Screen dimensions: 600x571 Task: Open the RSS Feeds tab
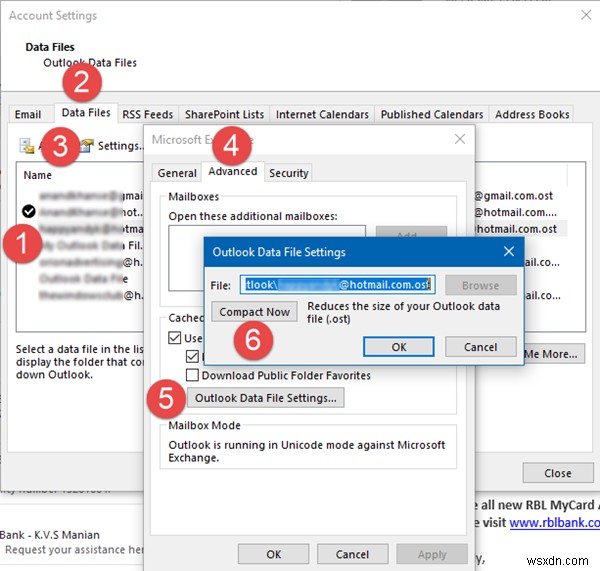[x=147, y=114]
